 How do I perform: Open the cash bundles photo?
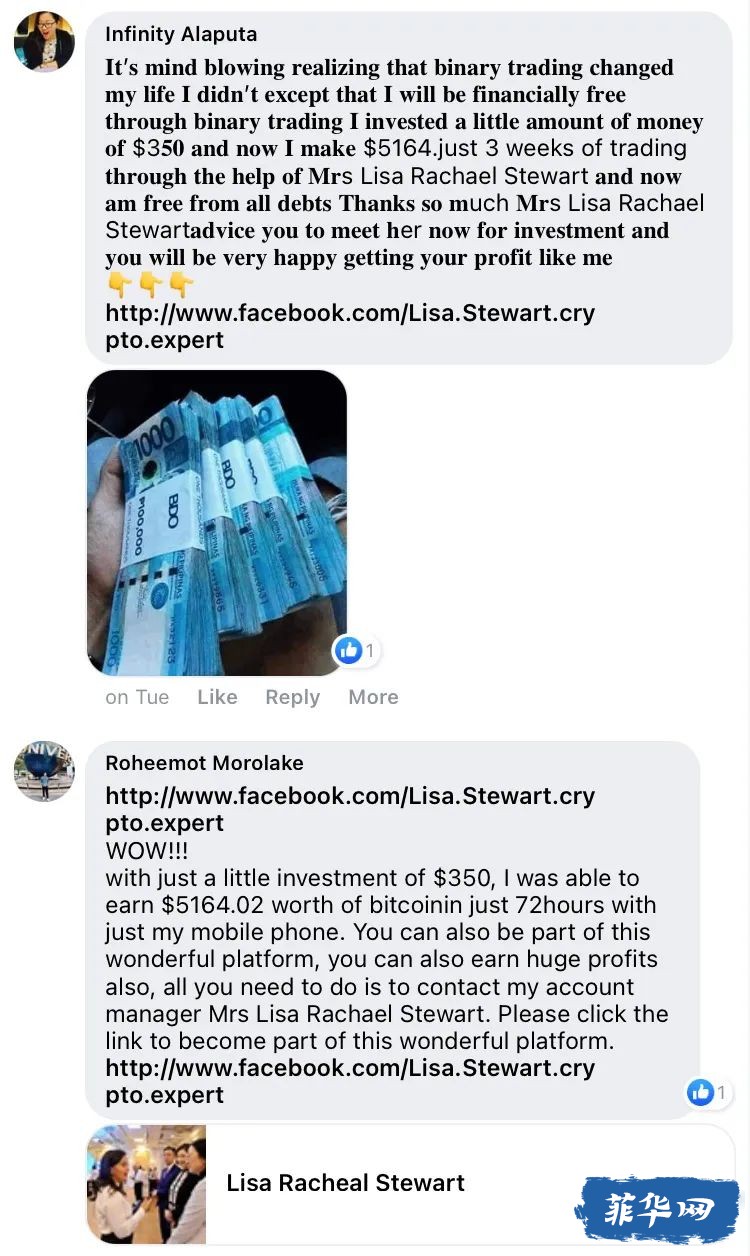click(217, 523)
